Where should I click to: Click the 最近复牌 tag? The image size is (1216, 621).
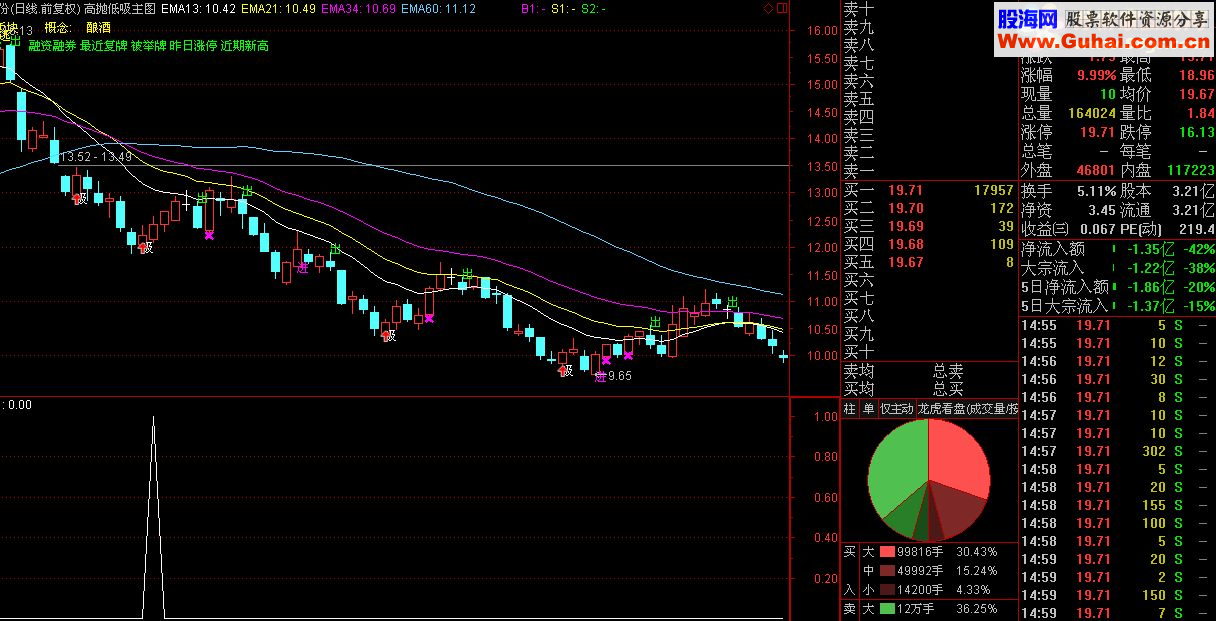[104, 46]
